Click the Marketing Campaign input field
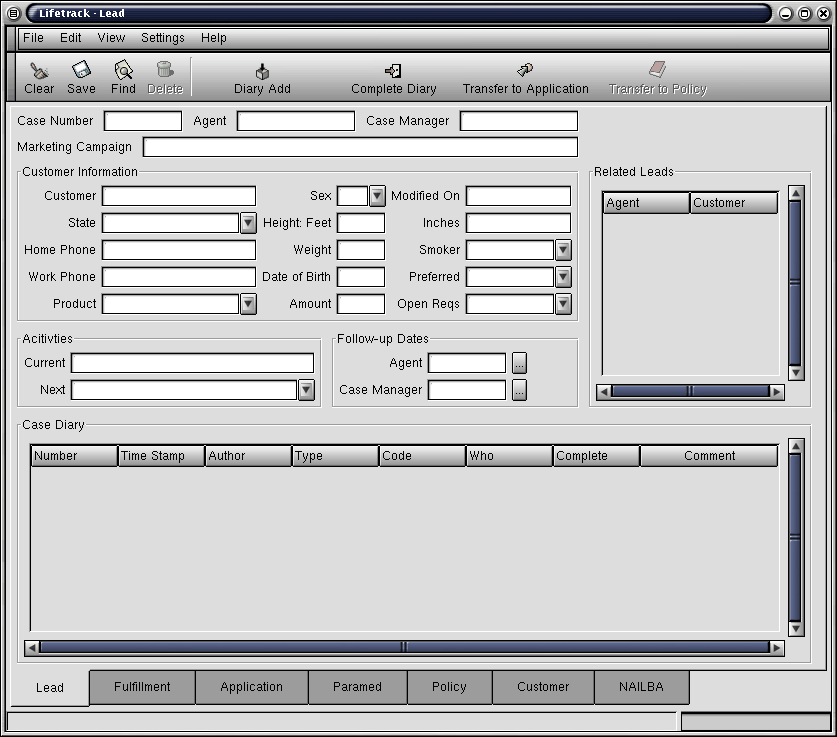Screen dimensions: 837x737 pyautogui.click(x=360, y=147)
